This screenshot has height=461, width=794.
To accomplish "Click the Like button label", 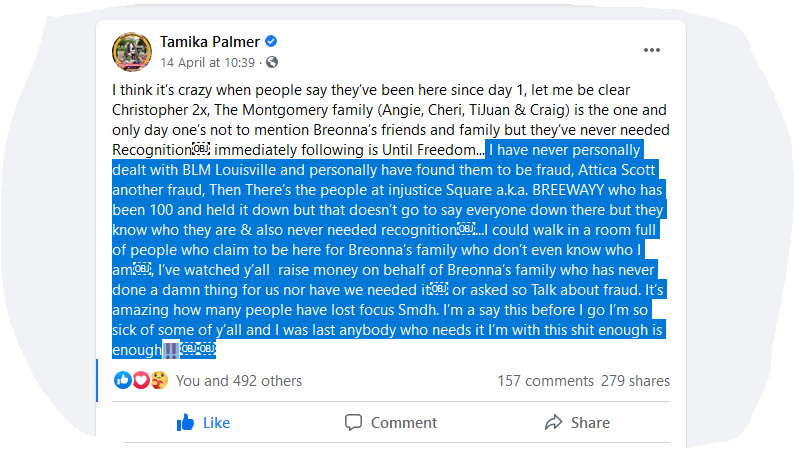I will click(216, 422).
